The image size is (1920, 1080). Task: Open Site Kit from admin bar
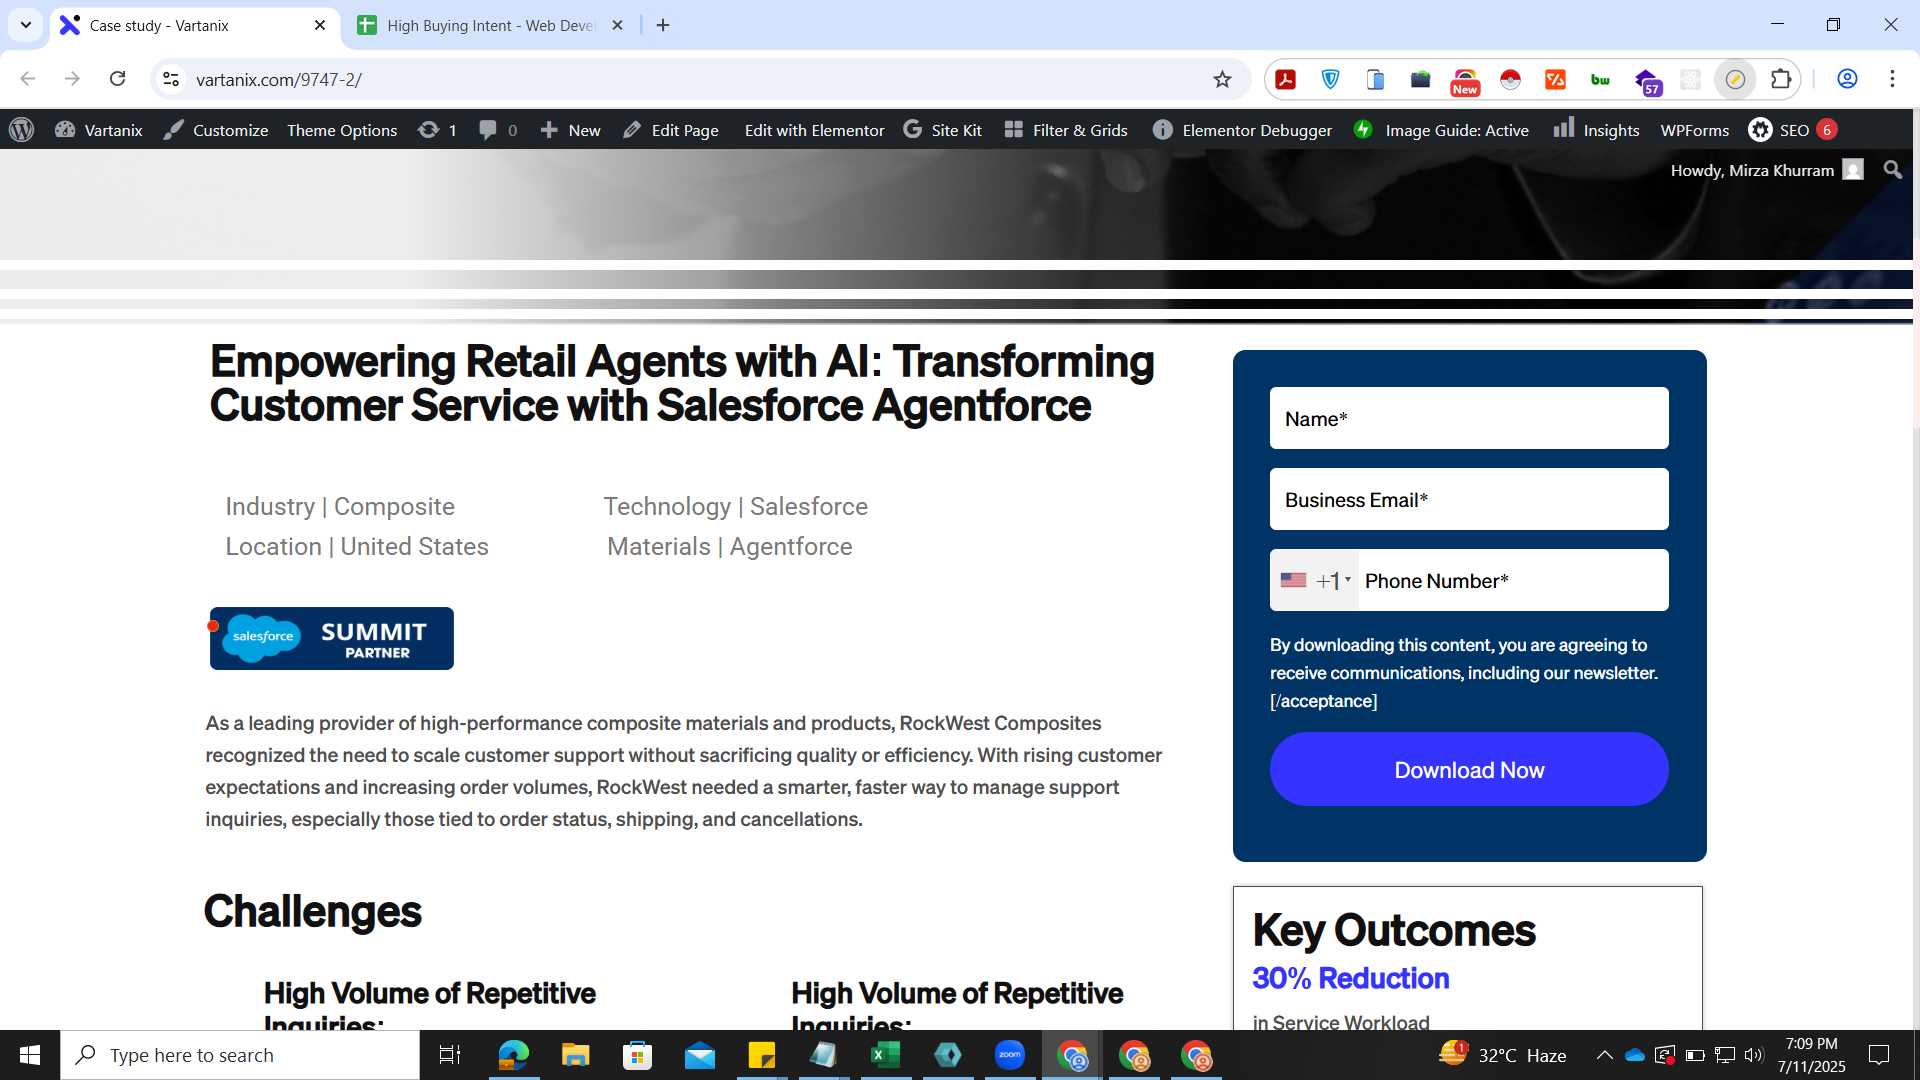pyautogui.click(x=942, y=130)
